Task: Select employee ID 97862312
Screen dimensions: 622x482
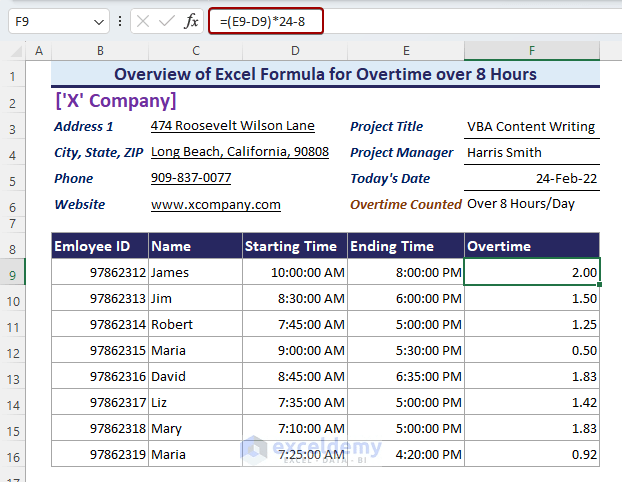Action: pos(100,272)
